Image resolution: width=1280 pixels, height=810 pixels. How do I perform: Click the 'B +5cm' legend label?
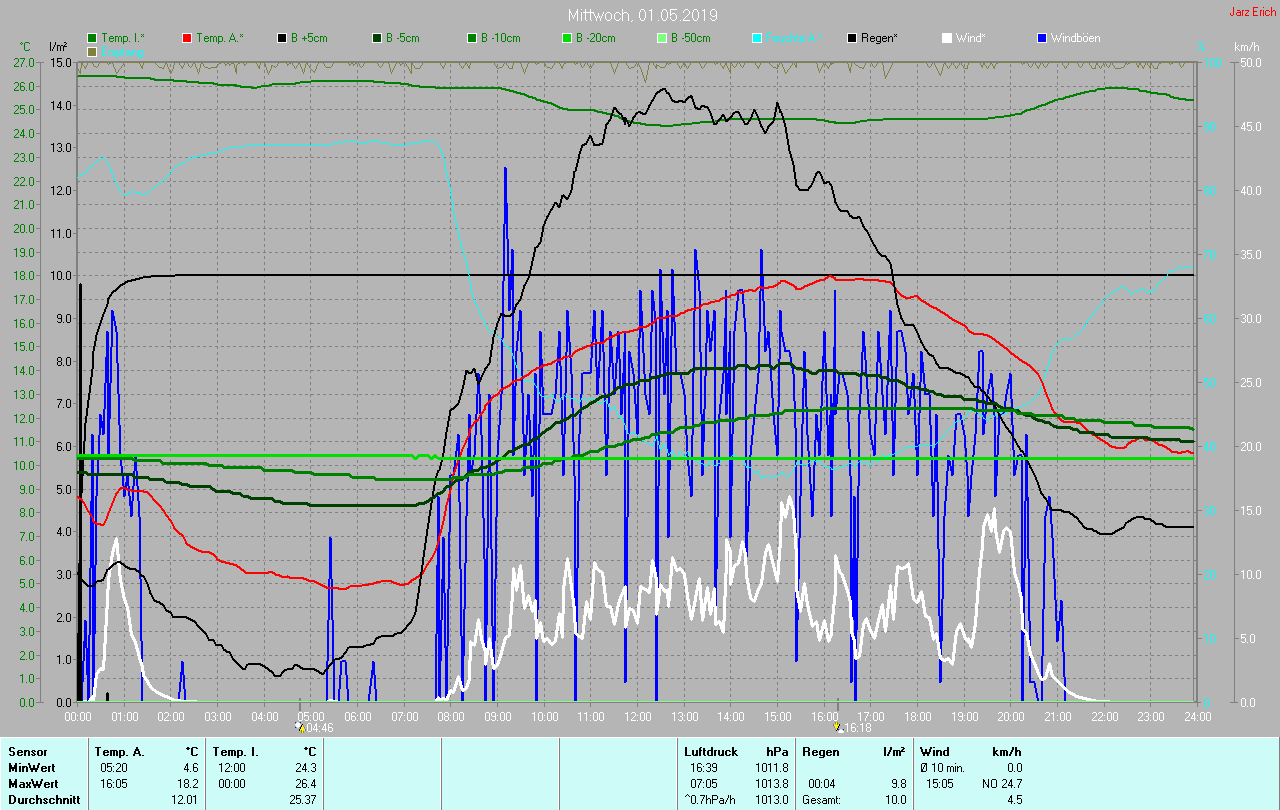309,38
